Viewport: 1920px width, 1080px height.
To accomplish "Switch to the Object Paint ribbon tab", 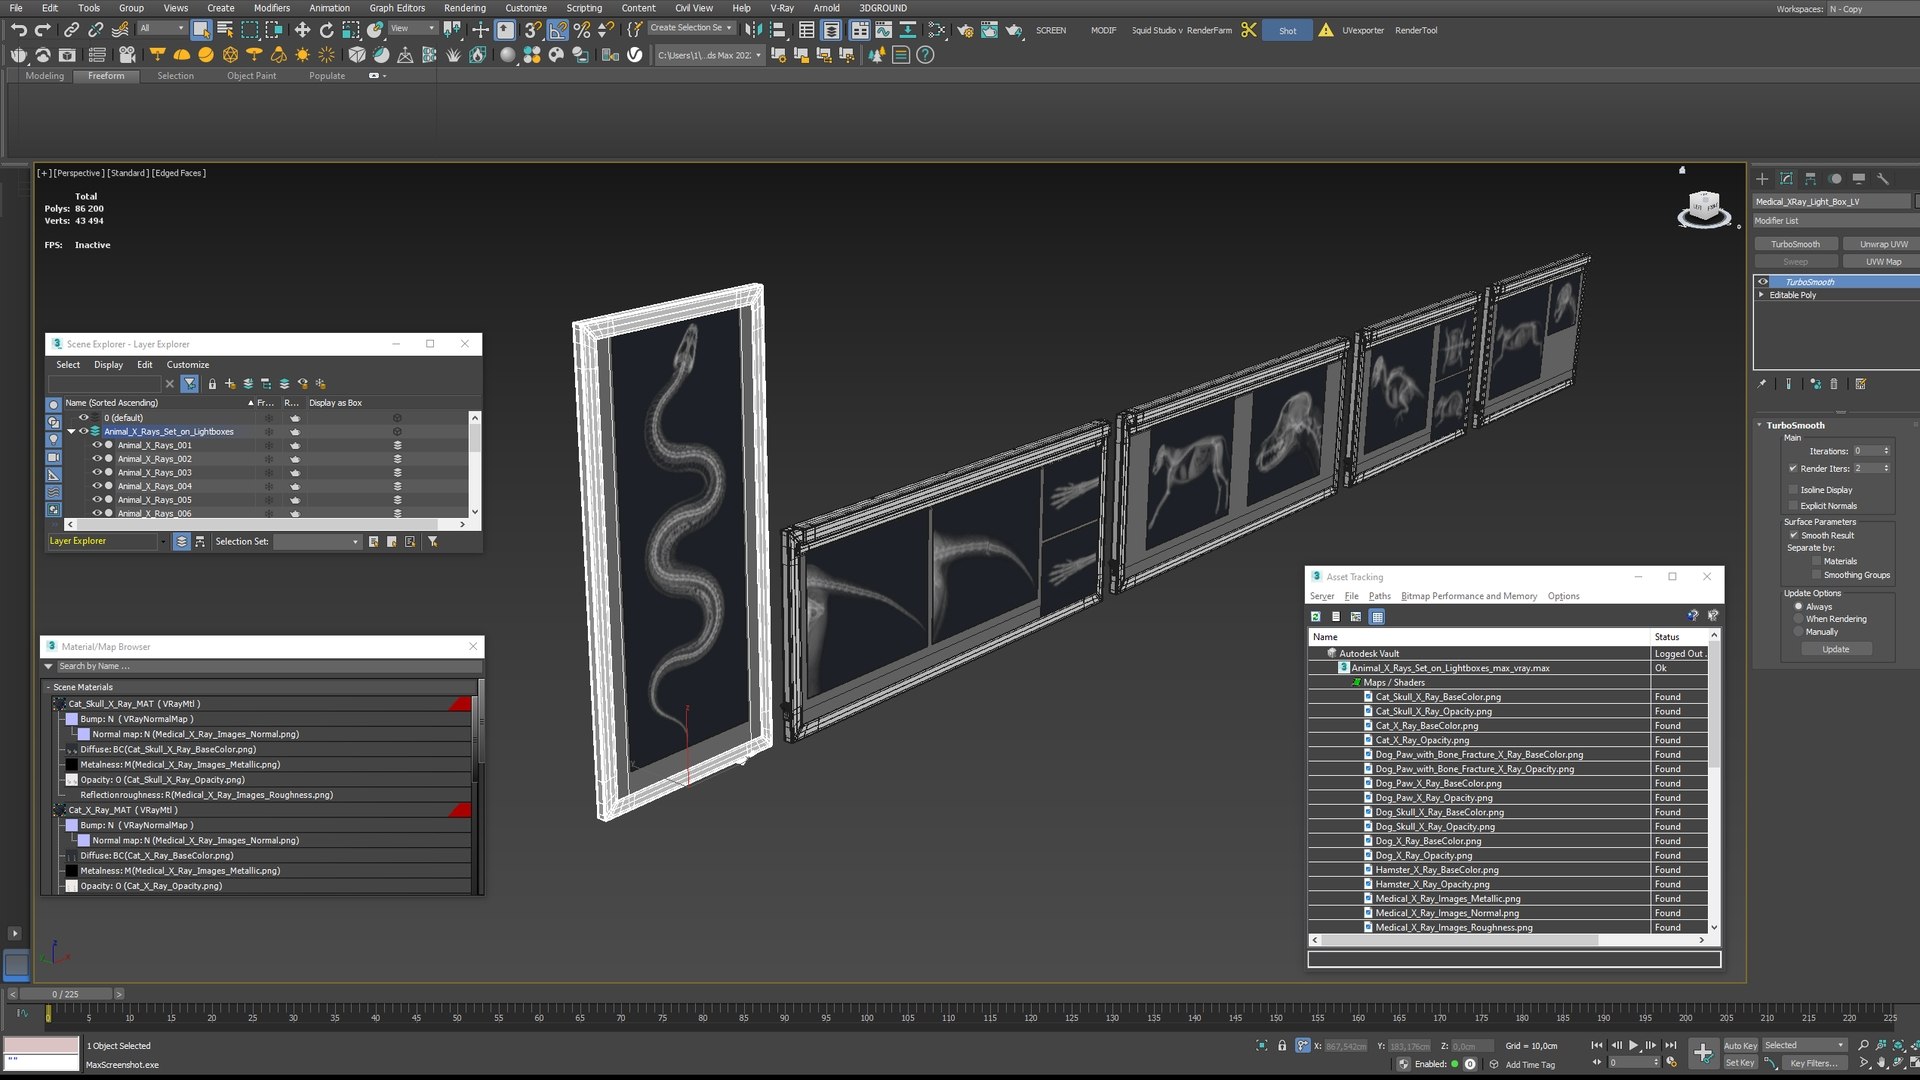I will pyautogui.click(x=251, y=76).
